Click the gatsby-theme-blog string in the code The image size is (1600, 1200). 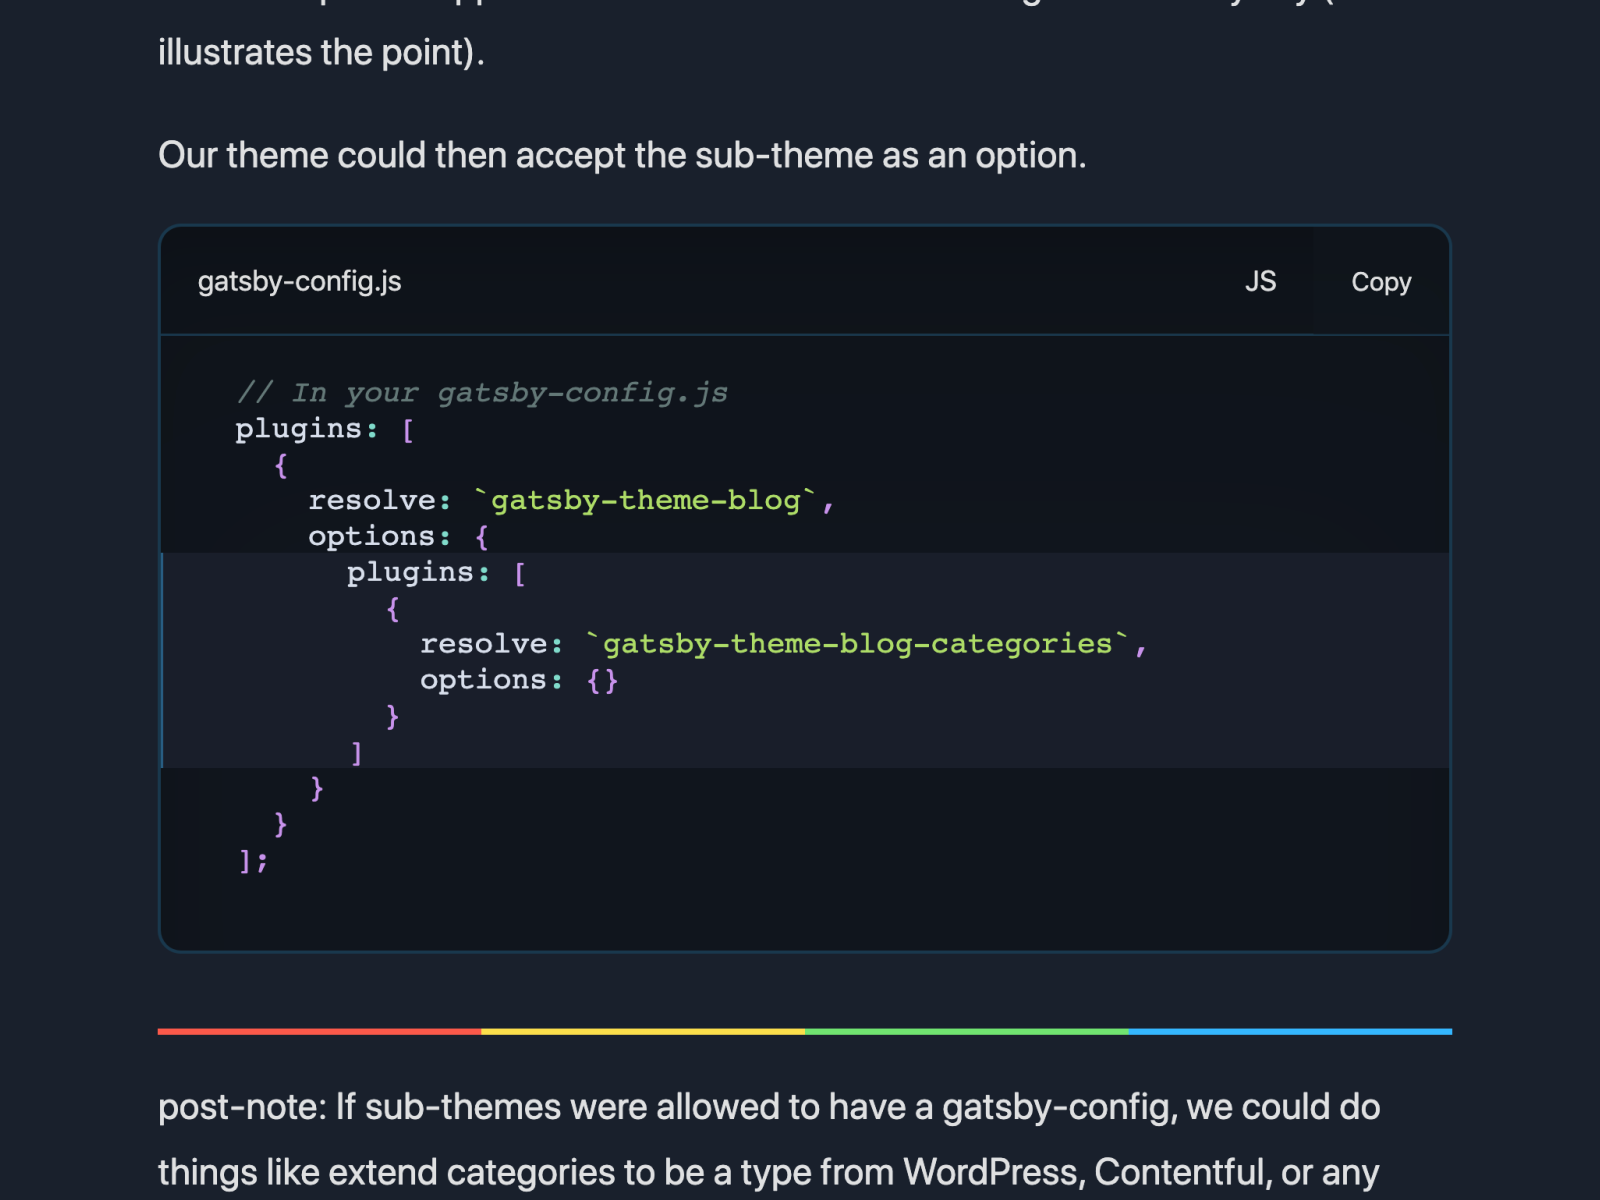click(650, 500)
